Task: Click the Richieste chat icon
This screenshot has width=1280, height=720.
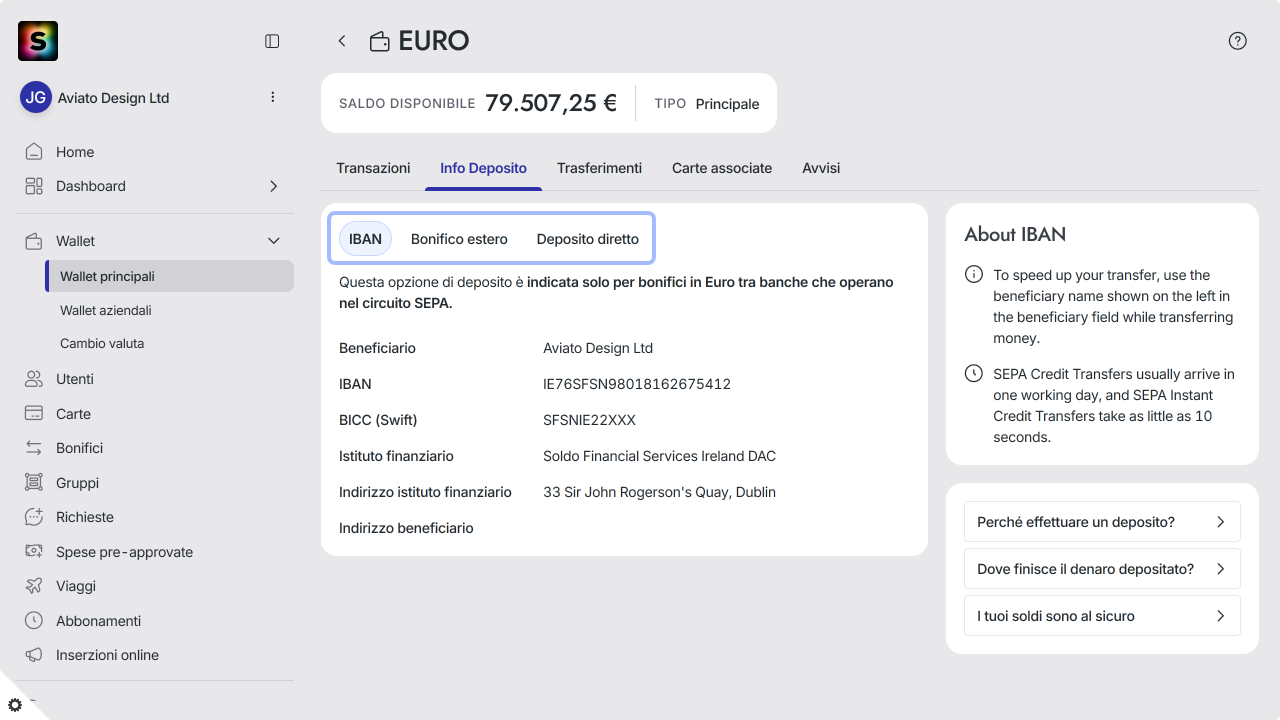Action: tap(34, 517)
